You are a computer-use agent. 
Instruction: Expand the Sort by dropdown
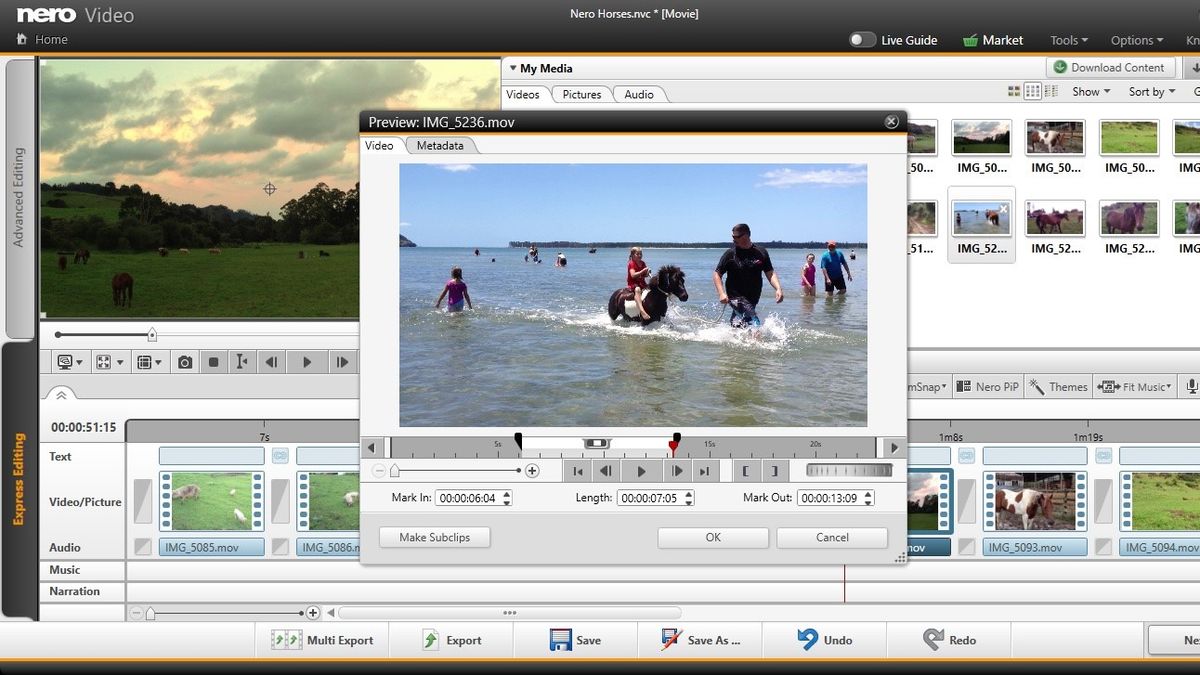tap(1151, 92)
